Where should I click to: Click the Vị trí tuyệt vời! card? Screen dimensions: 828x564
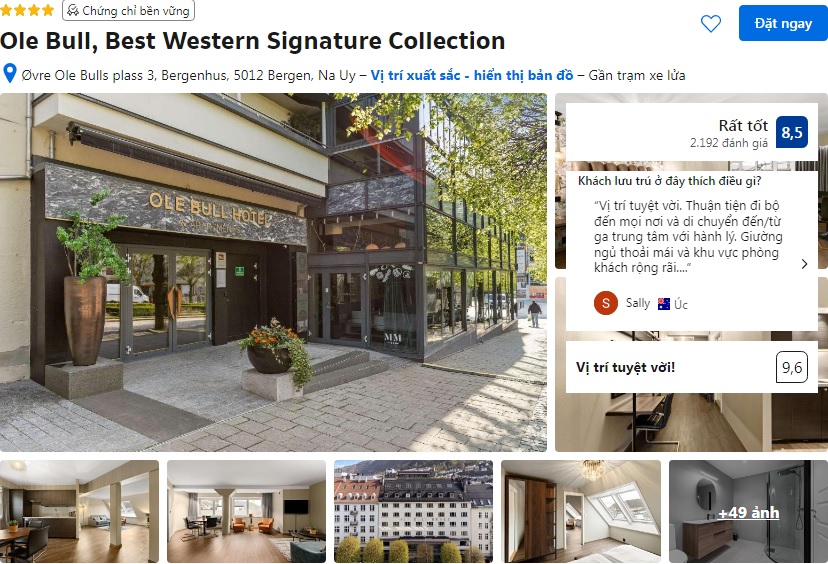click(x=692, y=367)
